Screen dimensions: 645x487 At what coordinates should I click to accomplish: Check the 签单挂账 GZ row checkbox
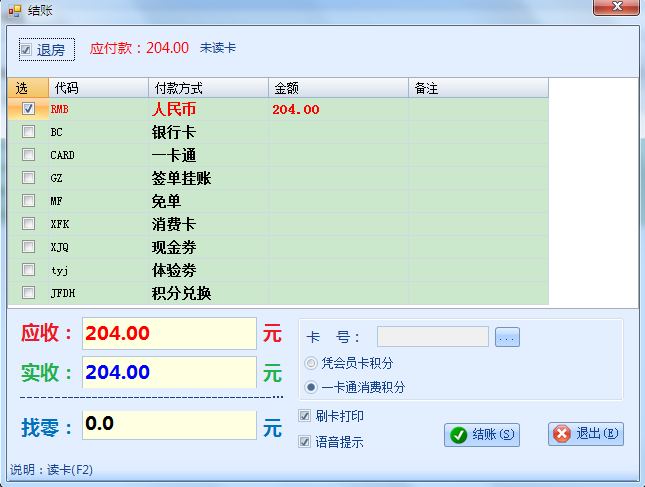[28, 178]
